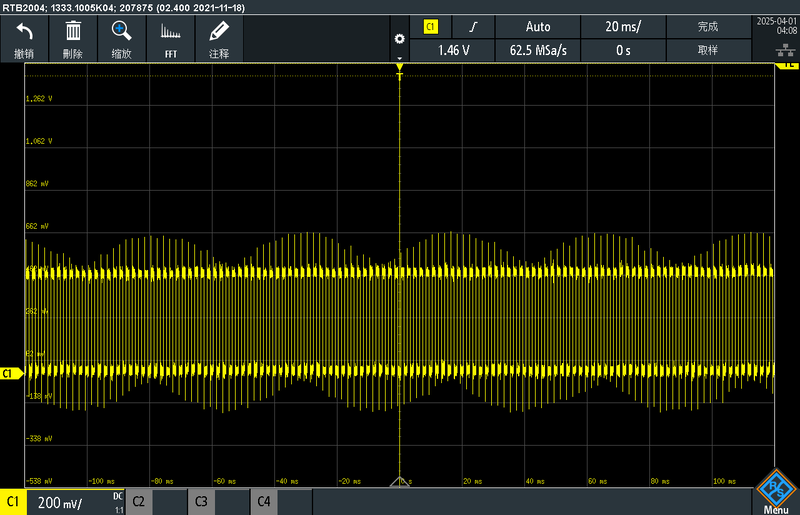Click the Delete (删除) trash icon
Viewport: 800px width, 515px height.
pyautogui.click(x=73, y=38)
